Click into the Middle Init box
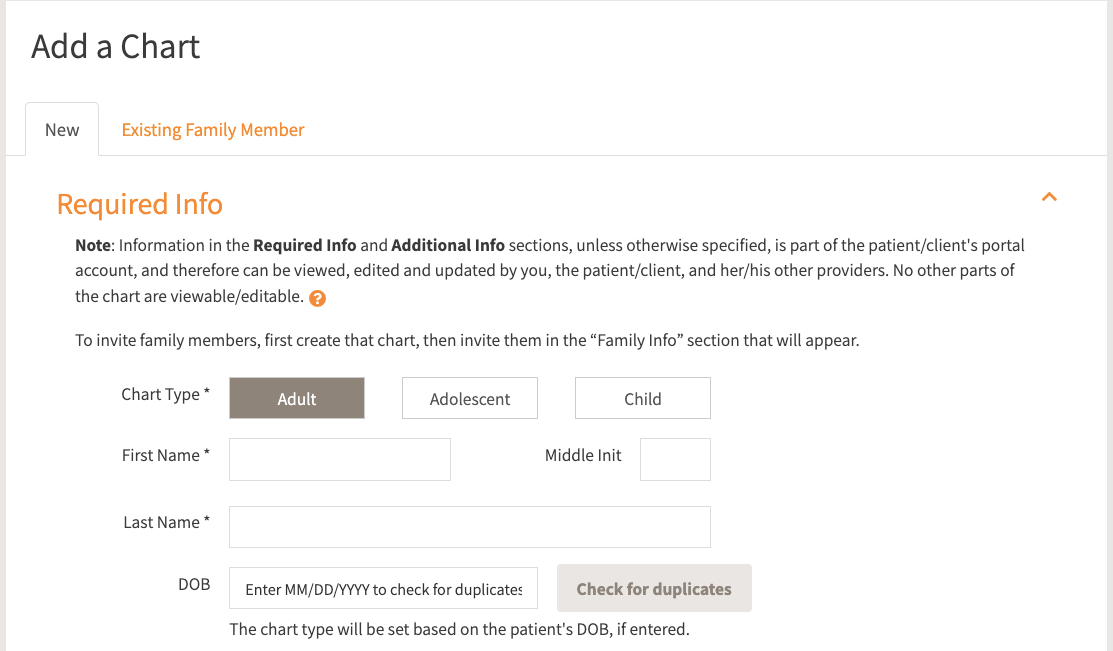Screen dimensions: 1113x651 coord(675,459)
